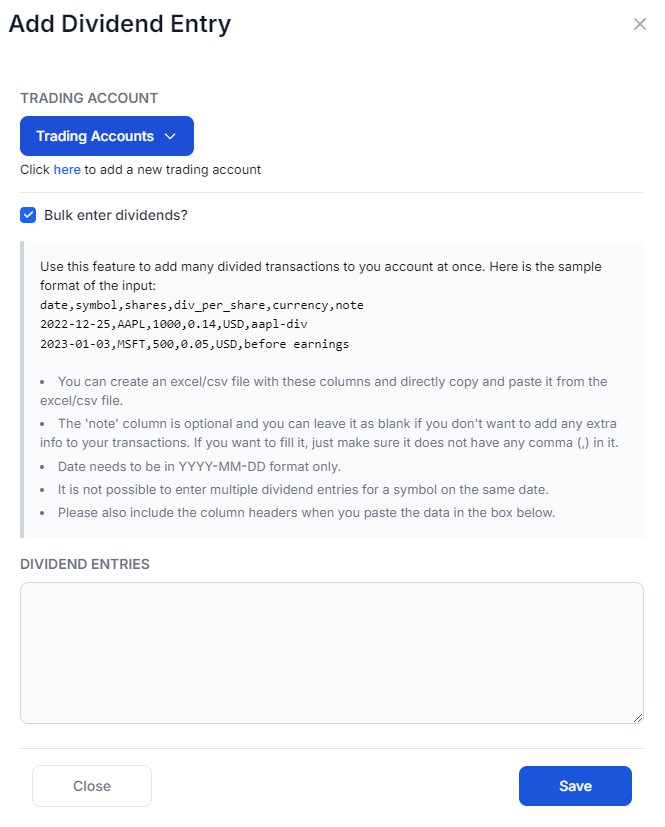Image resolution: width=665 pixels, height=827 pixels.
Task: Click the Close button at the bottom
Action: click(92, 786)
